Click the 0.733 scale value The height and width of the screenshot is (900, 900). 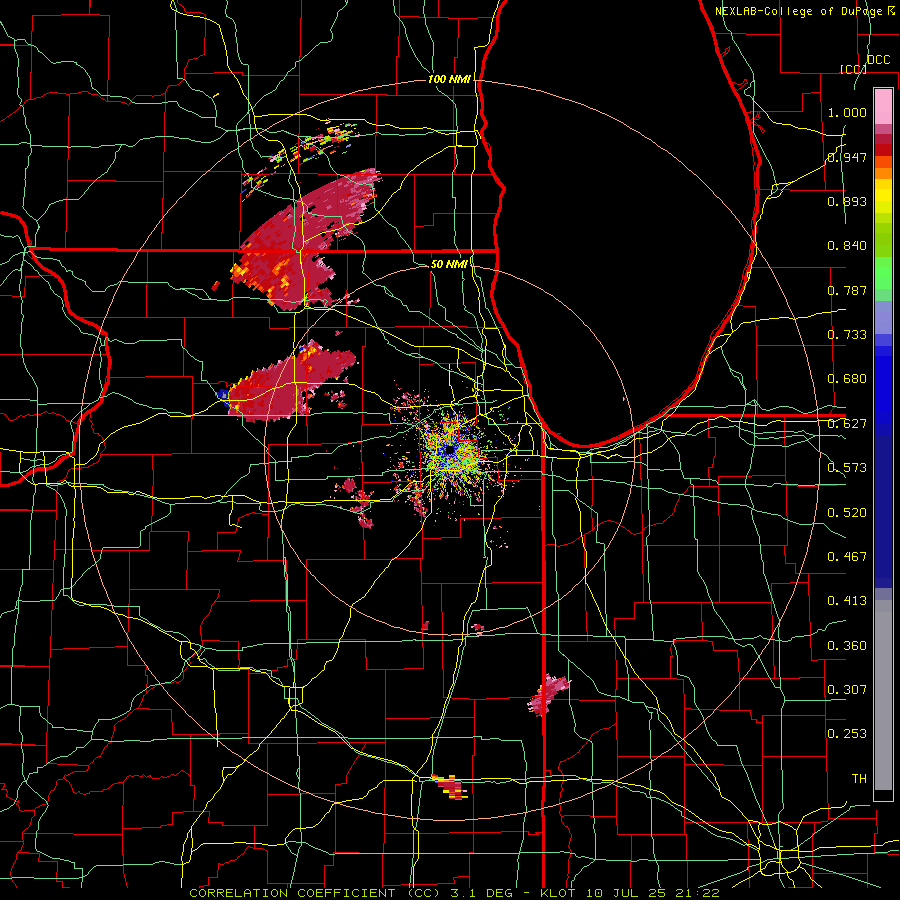click(847, 335)
